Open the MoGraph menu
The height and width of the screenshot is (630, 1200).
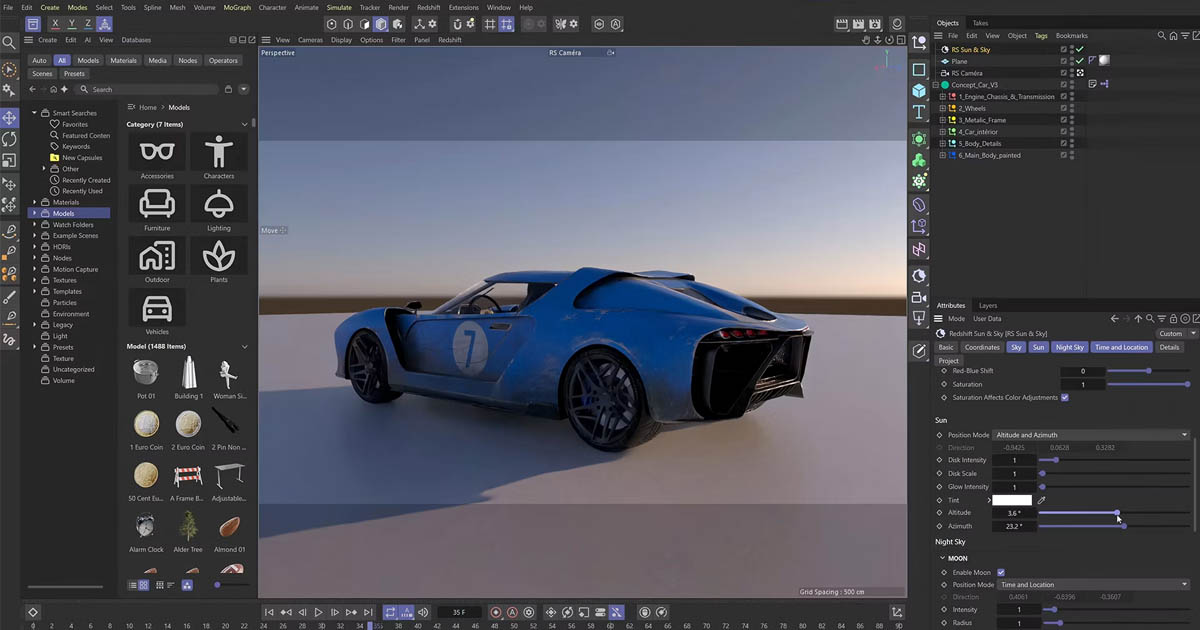click(237, 7)
